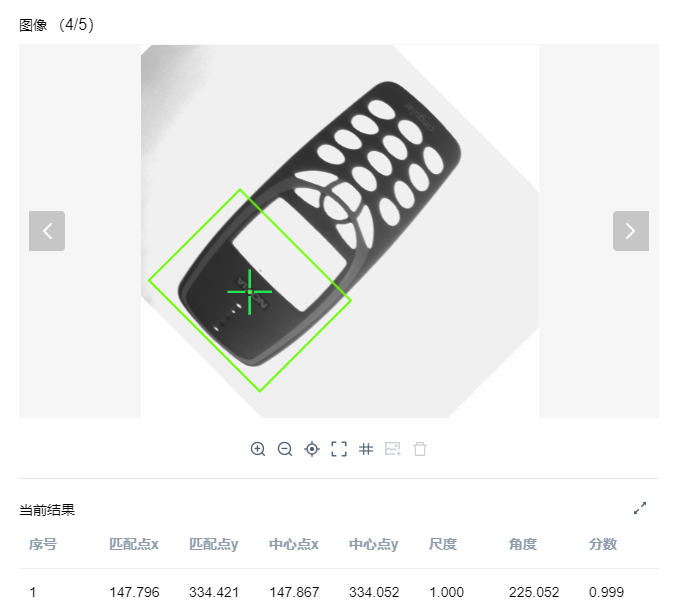Screen dimensions: 675x615
Task: Click the score value 0.999
Action: [606, 592]
